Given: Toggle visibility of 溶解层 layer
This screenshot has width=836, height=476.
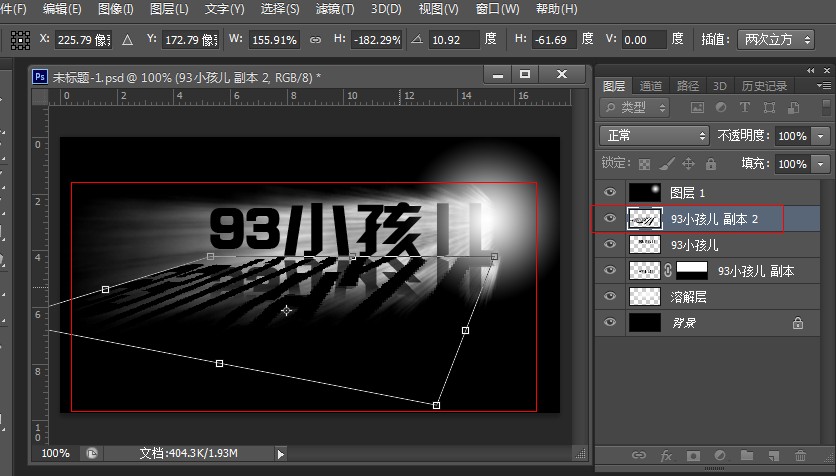Looking at the screenshot, I should tap(610, 297).
